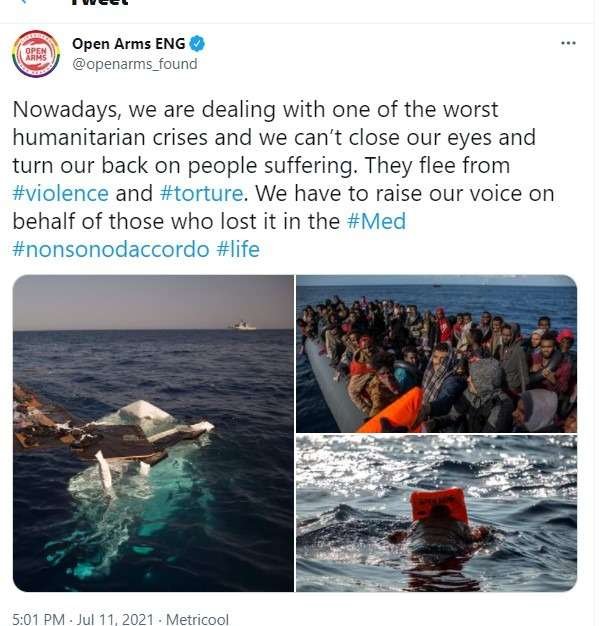The image size is (602, 626).
Task: Click the blue verified badge
Action: 197,44
